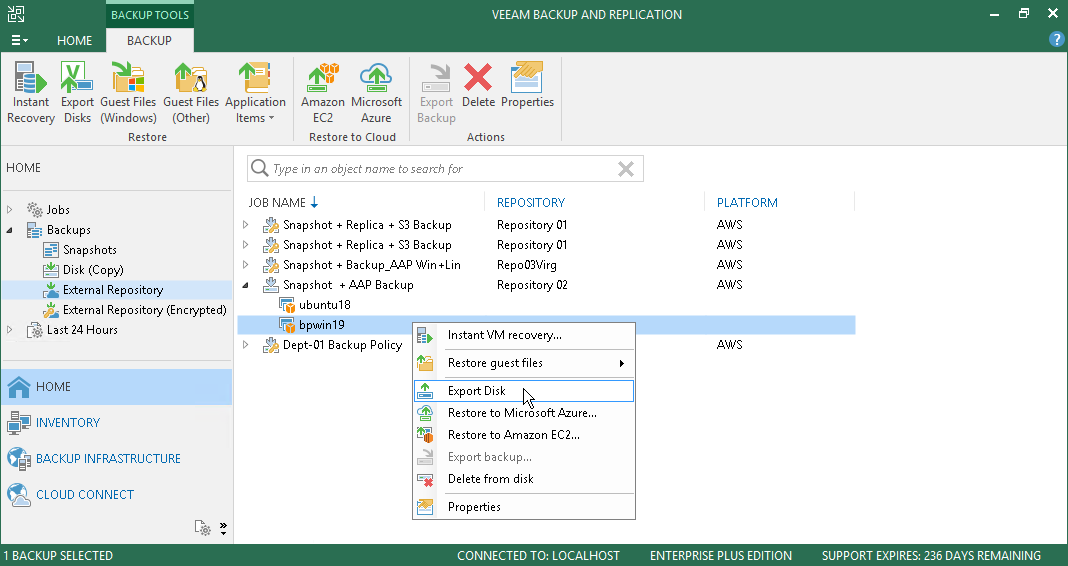Open Guest Files (Other) restore

pyautogui.click(x=191, y=93)
